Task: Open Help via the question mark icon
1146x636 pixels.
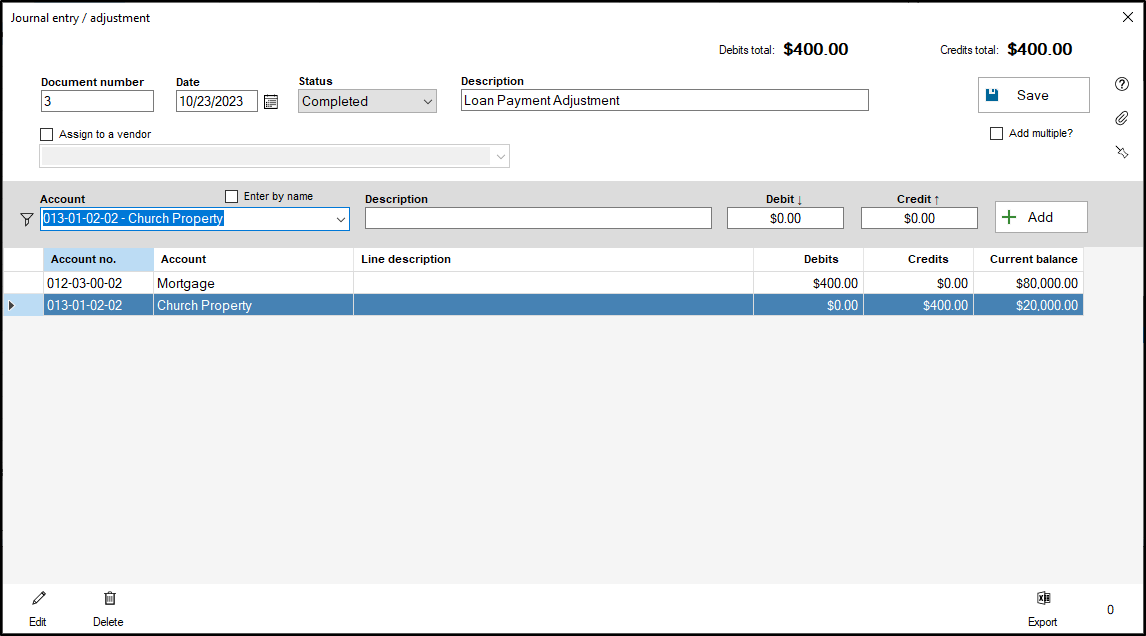Action: [1121, 84]
